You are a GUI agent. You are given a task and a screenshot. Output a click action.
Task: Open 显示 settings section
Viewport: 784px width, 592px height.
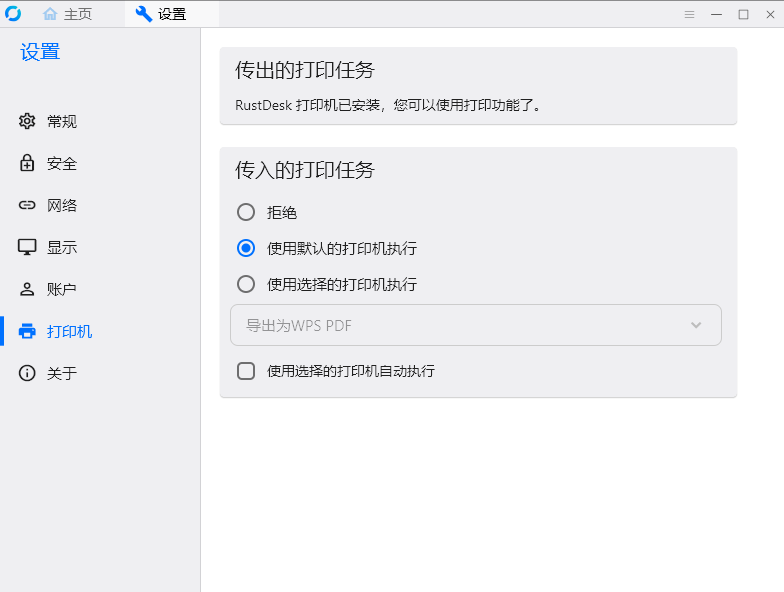click(62, 247)
